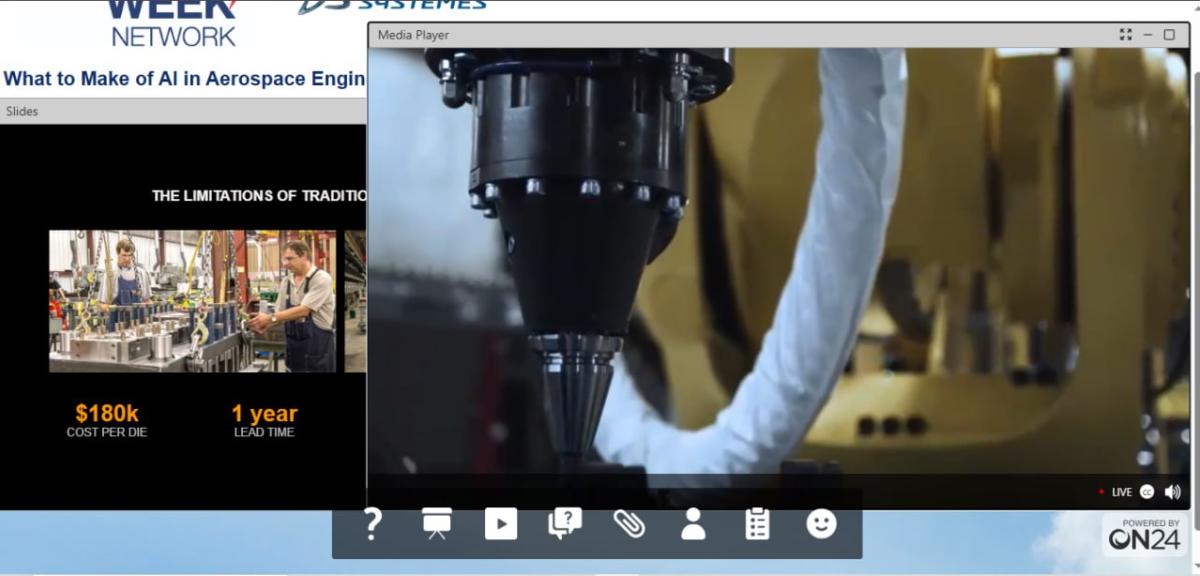Click the LIVE indicator in the player

click(x=1120, y=492)
